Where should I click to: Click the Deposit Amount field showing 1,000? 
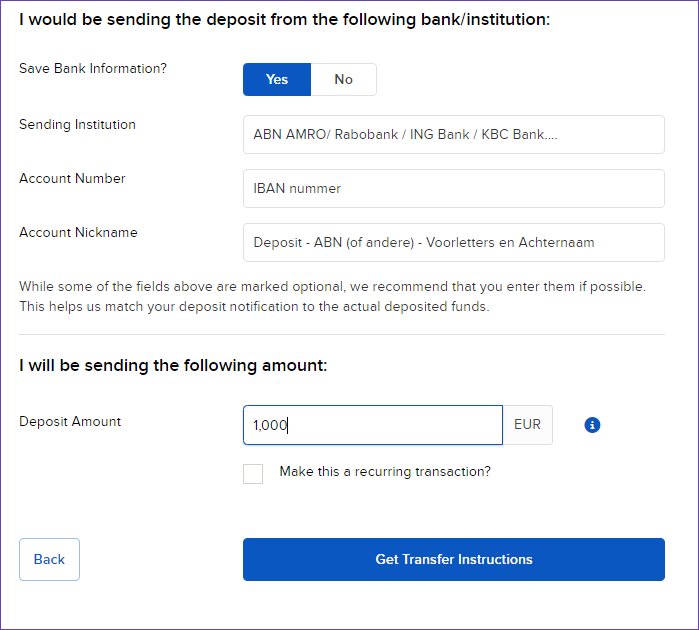click(x=373, y=425)
